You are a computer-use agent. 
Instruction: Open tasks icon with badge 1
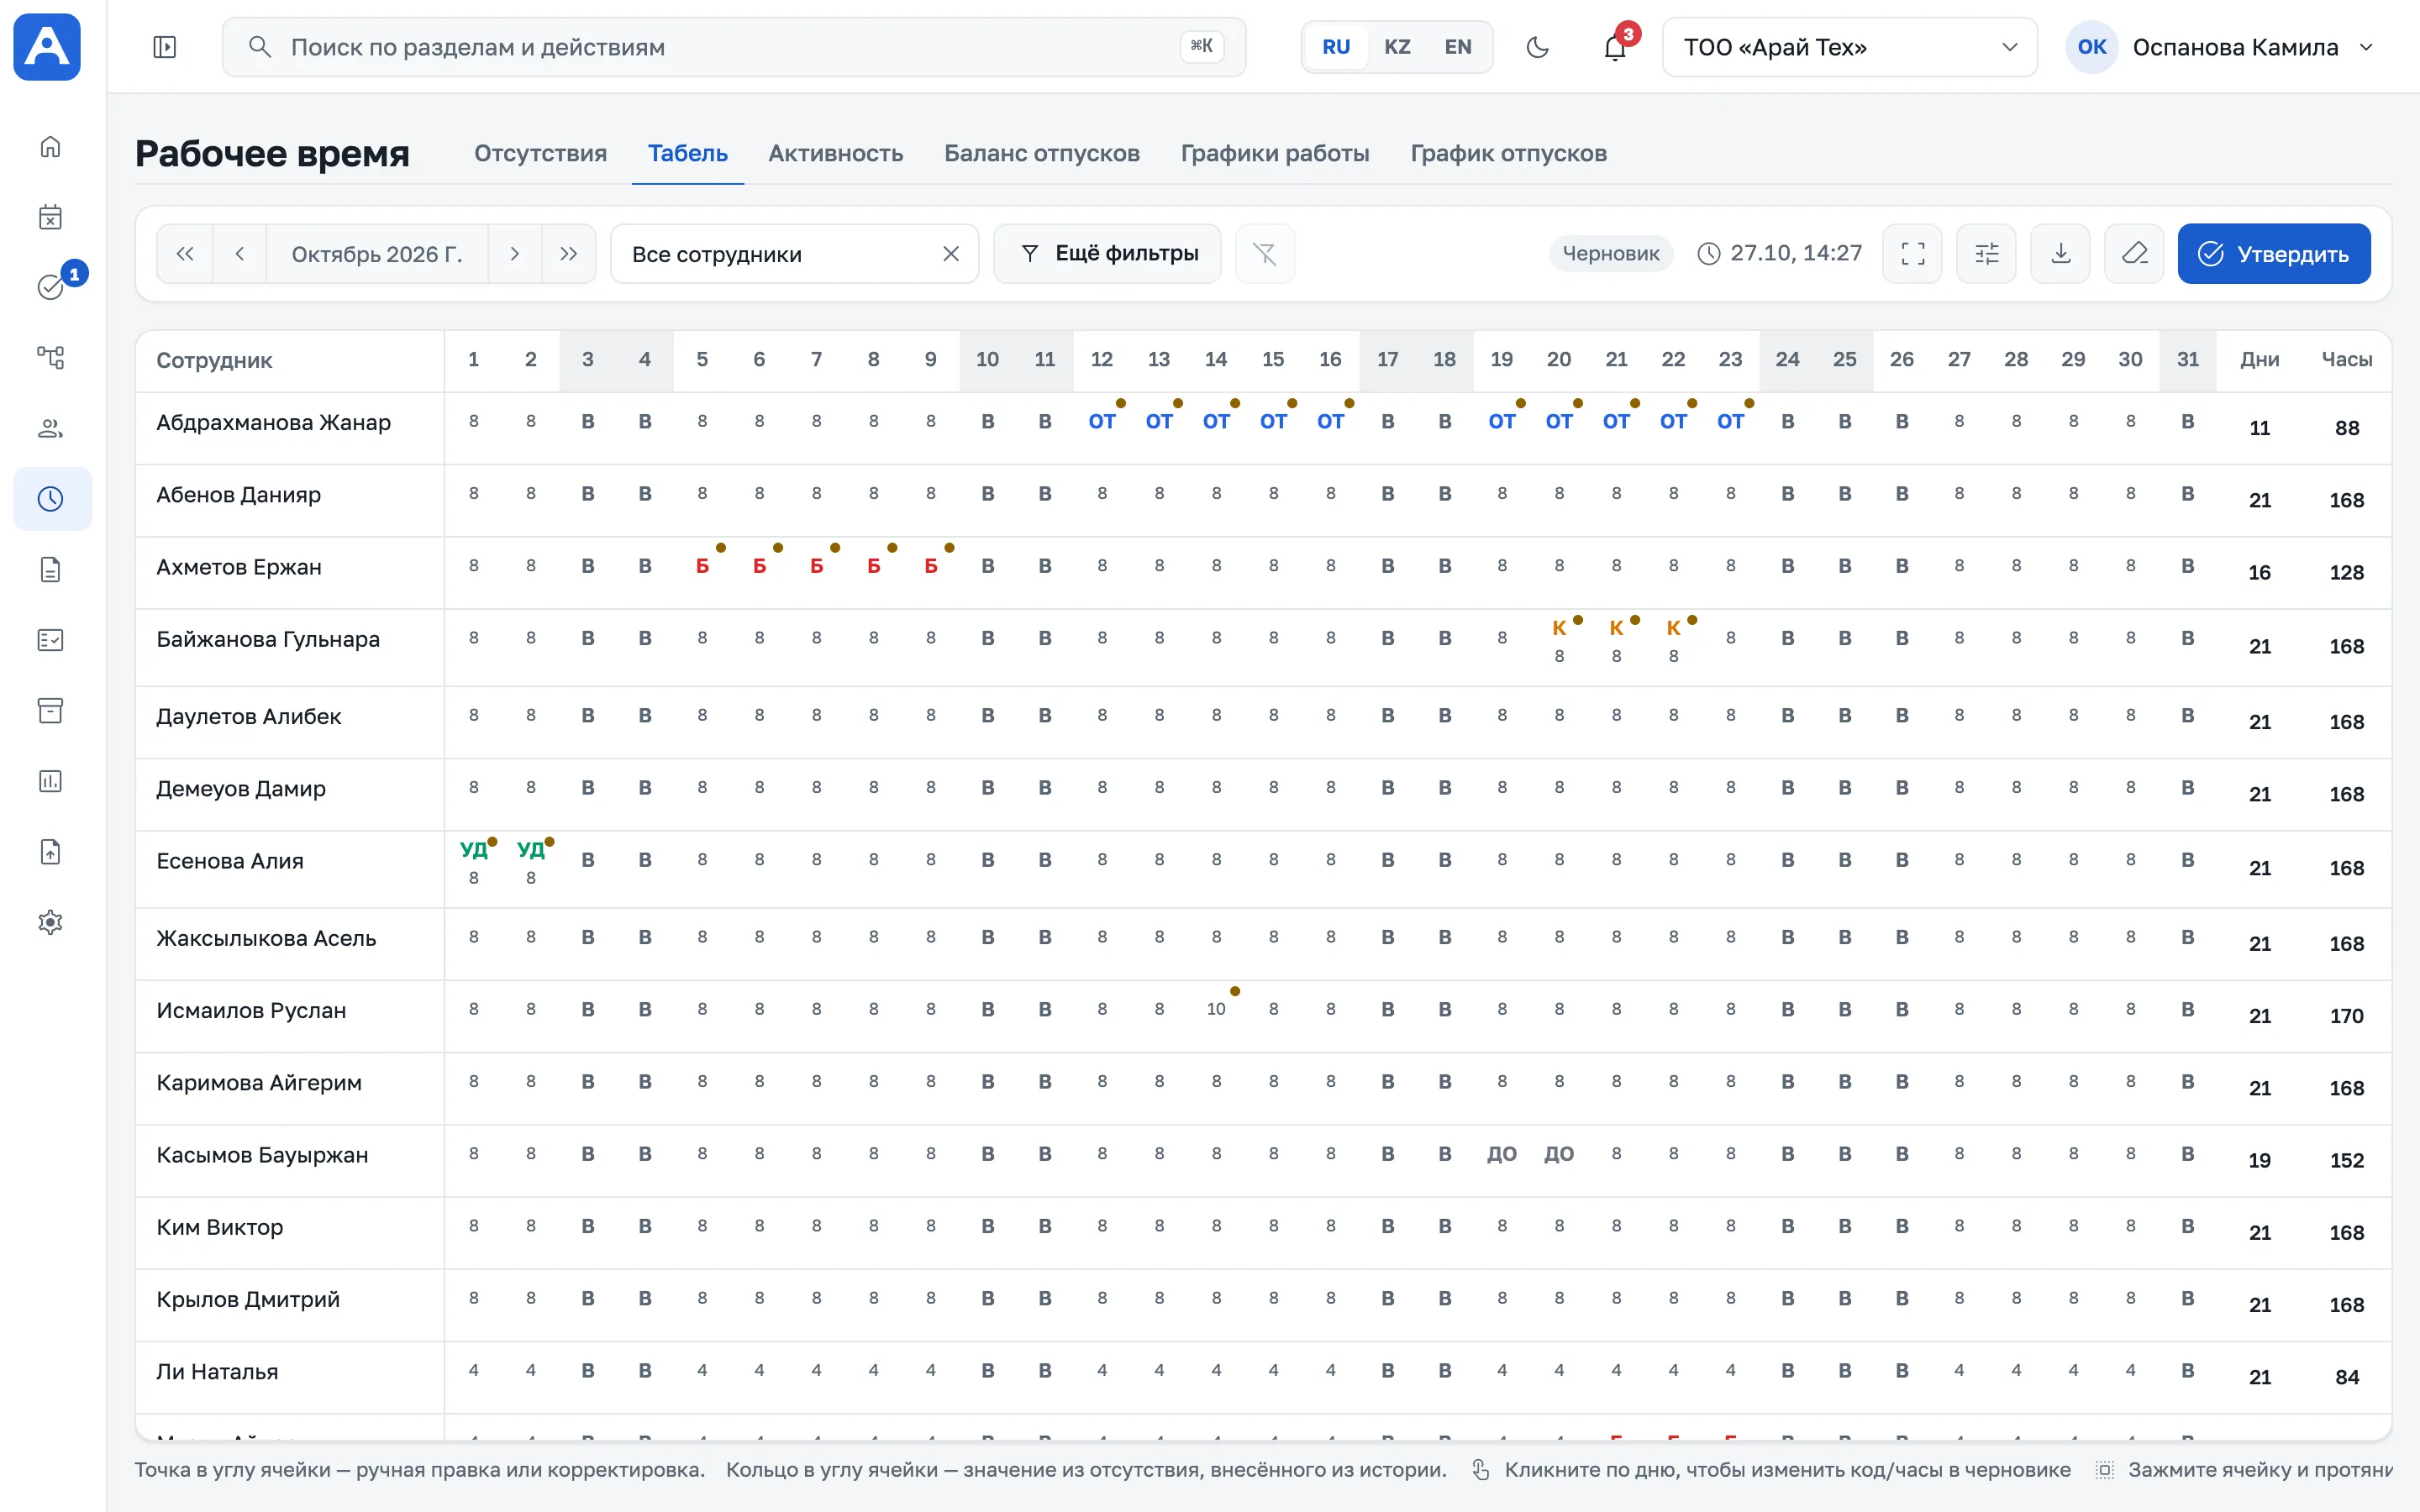click(50, 287)
